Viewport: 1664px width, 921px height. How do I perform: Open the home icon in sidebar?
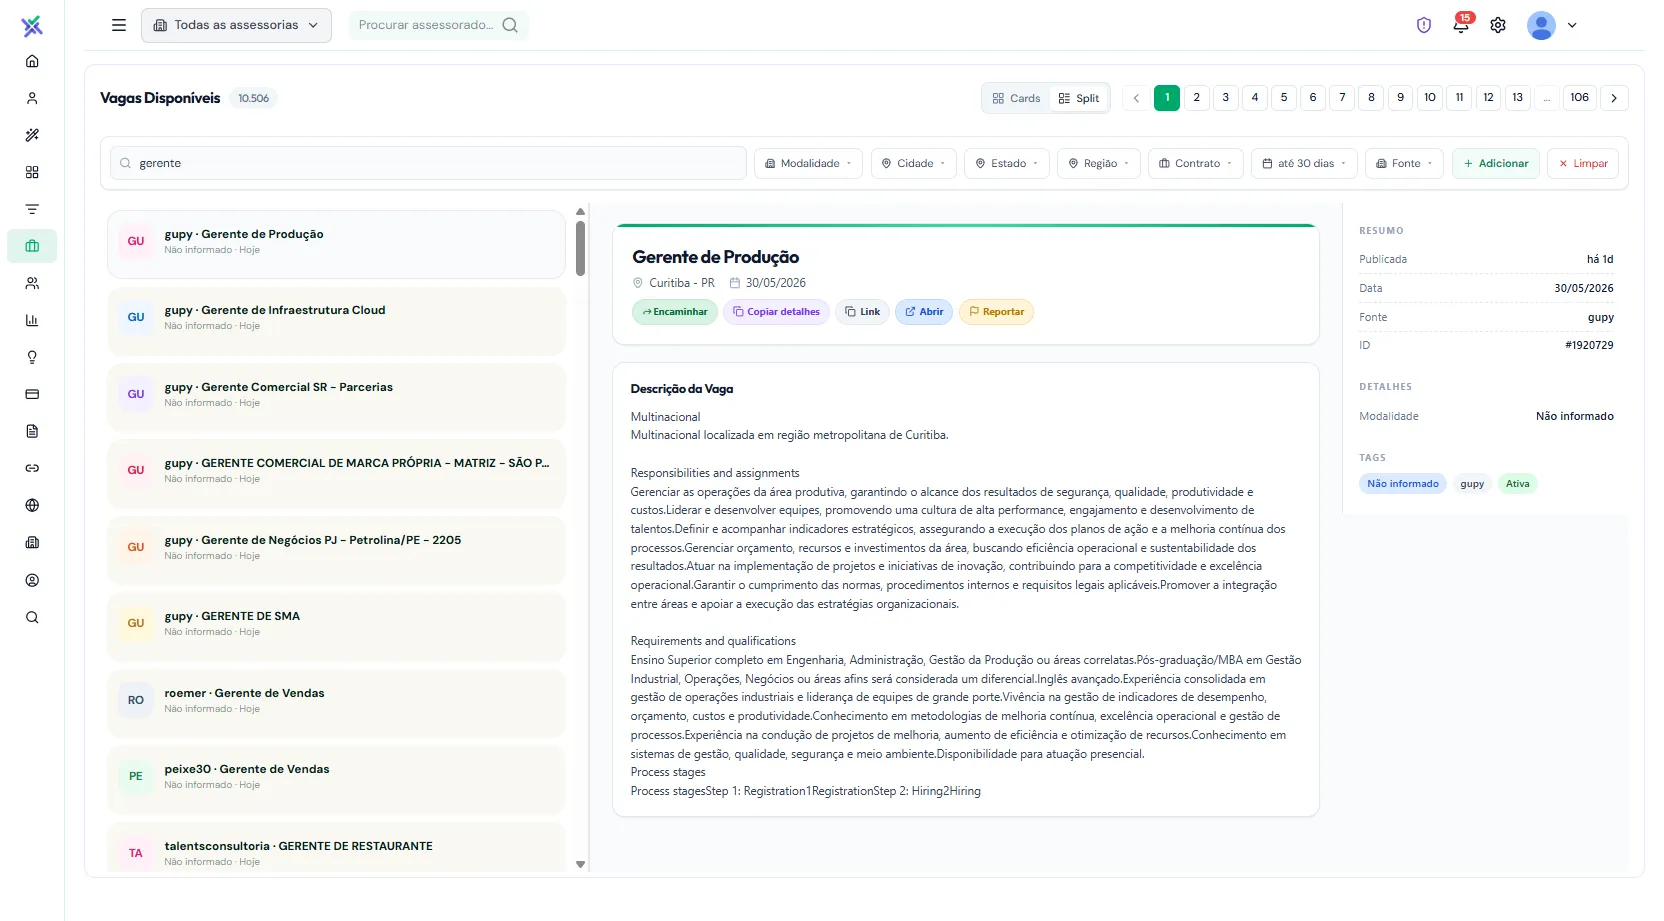pyautogui.click(x=32, y=61)
